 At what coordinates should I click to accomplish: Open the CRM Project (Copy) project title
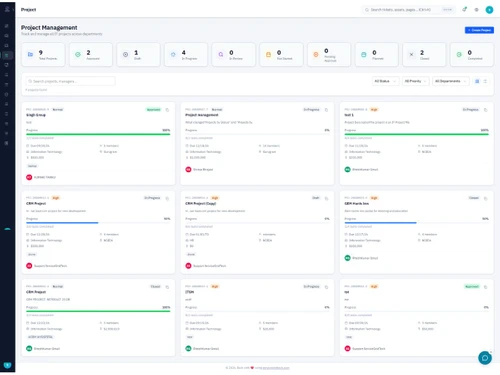201,204
